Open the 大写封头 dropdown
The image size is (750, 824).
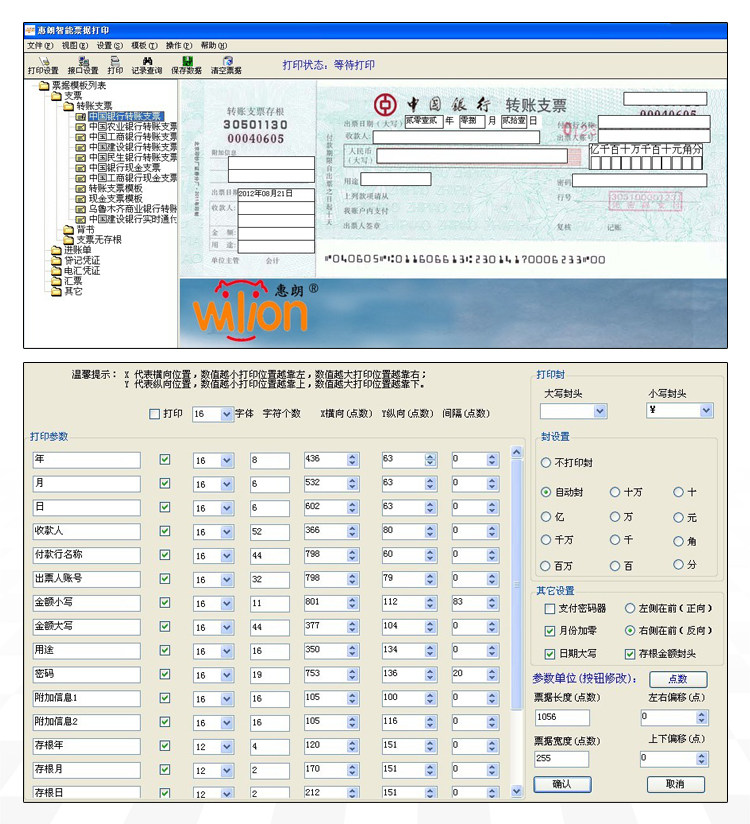click(600, 411)
